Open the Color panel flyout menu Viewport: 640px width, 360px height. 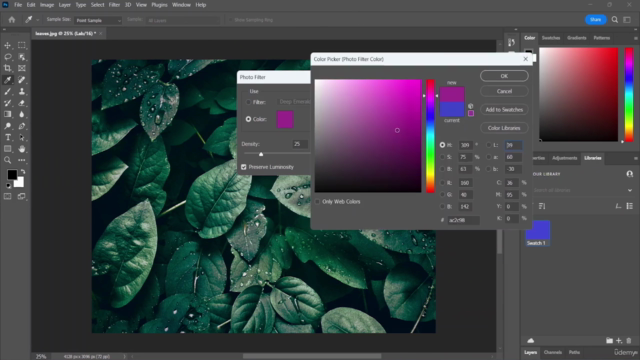click(636, 38)
